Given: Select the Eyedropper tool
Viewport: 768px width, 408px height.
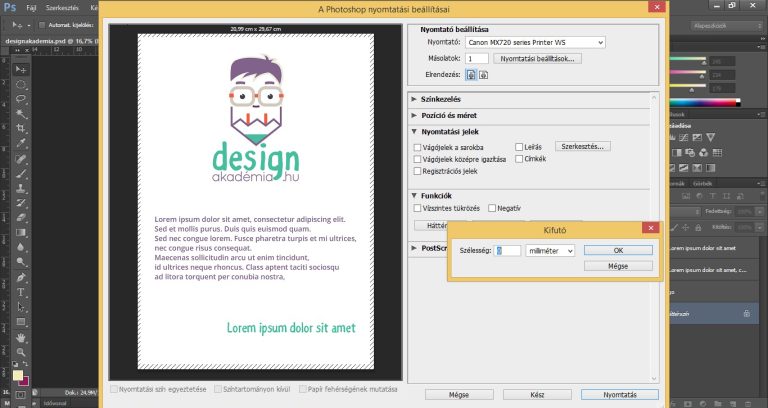Looking at the screenshot, I should (21, 143).
